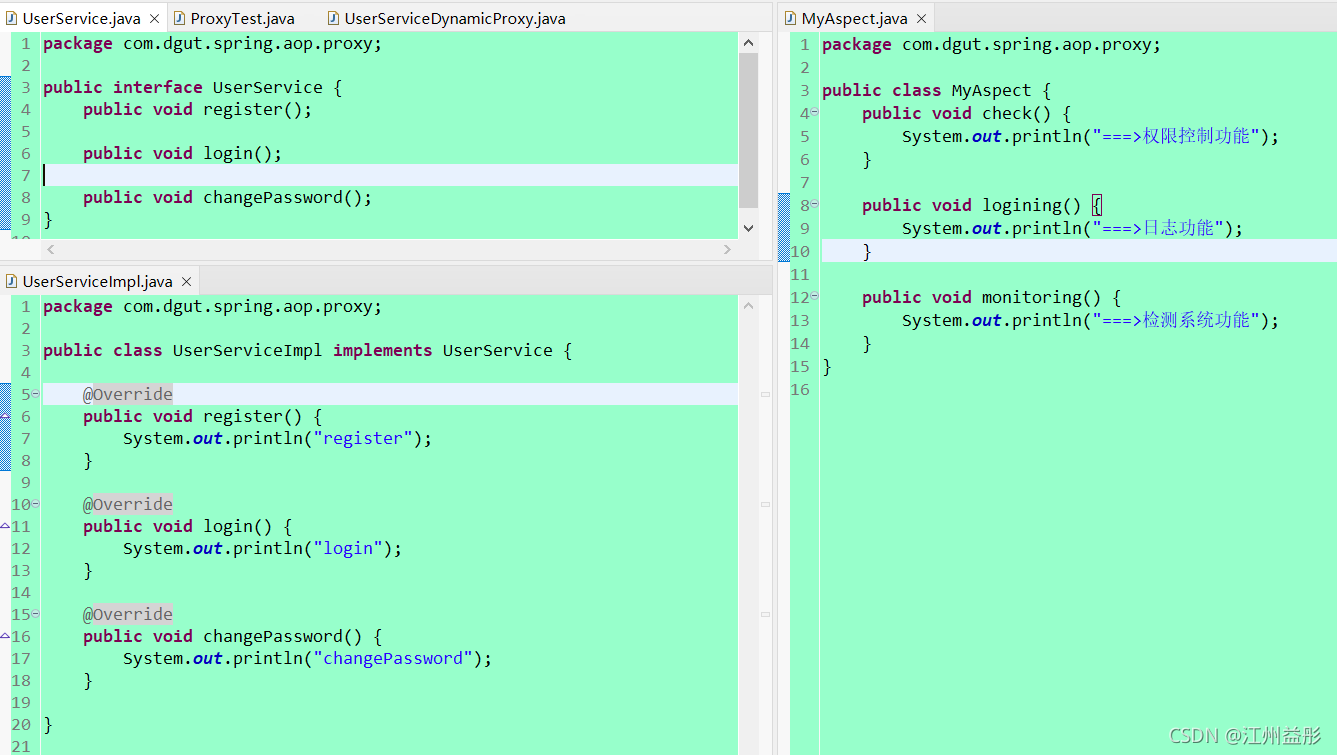Close the UserServiceImpl.java editor tab
This screenshot has height=755, width=1337.
[187, 282]
